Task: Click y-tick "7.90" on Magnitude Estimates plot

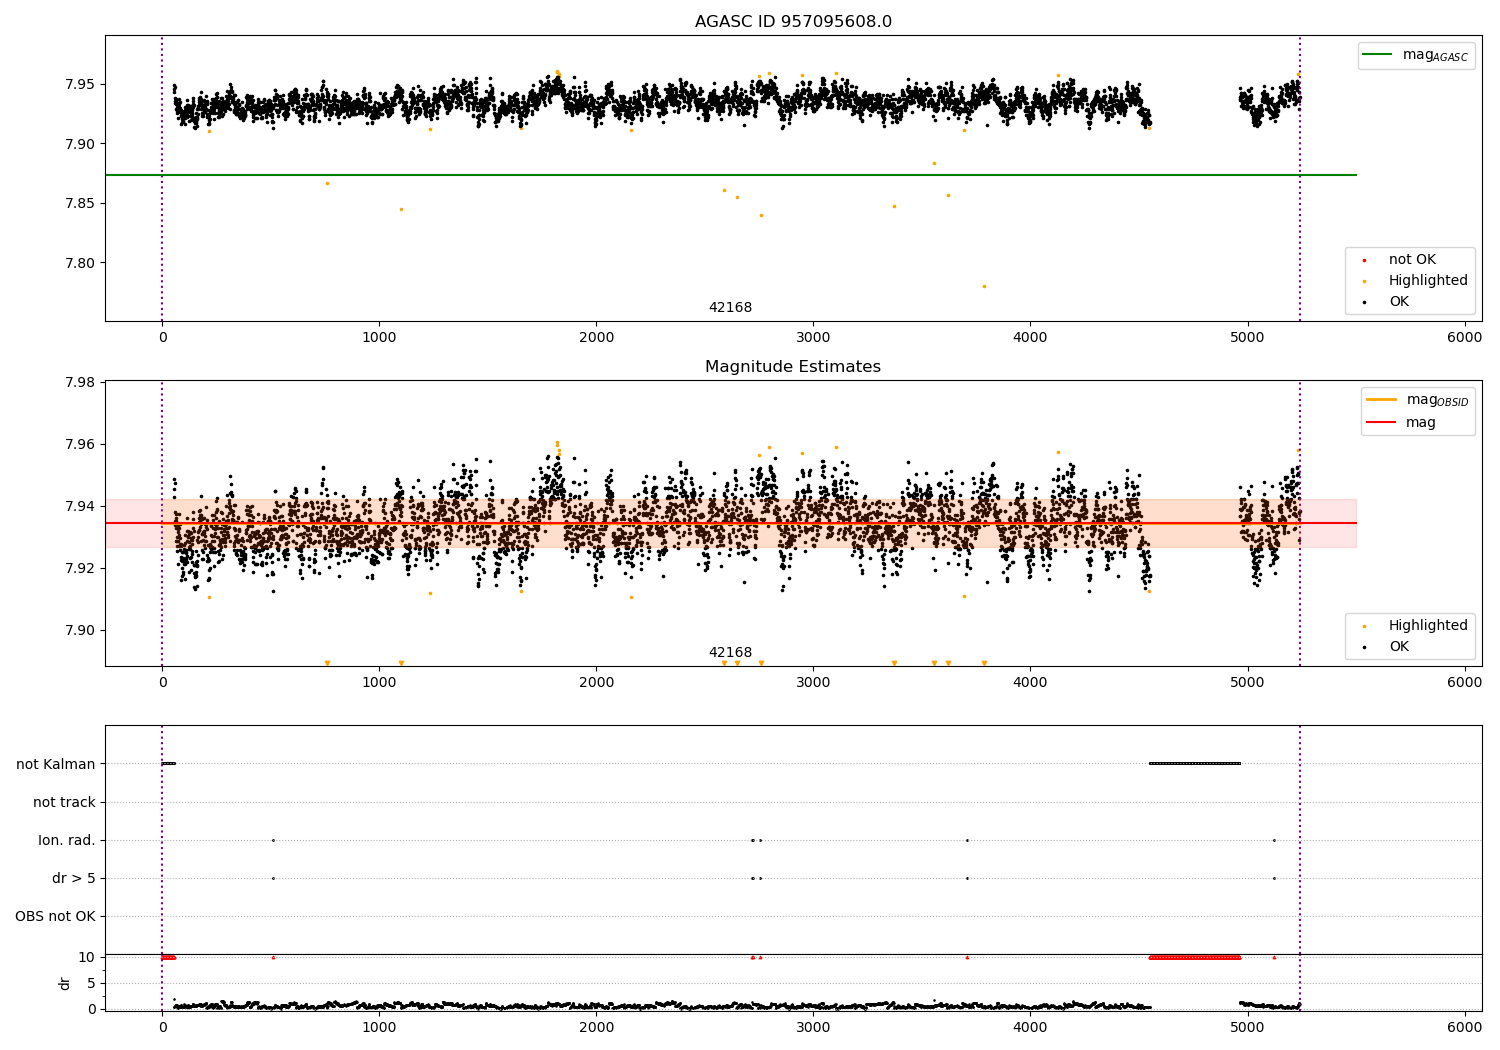Action: coord(79,630)
